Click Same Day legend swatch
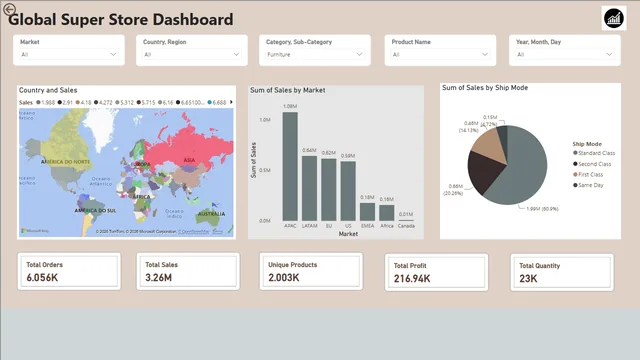This screenshot has width=640, height=360. point(575,185)
